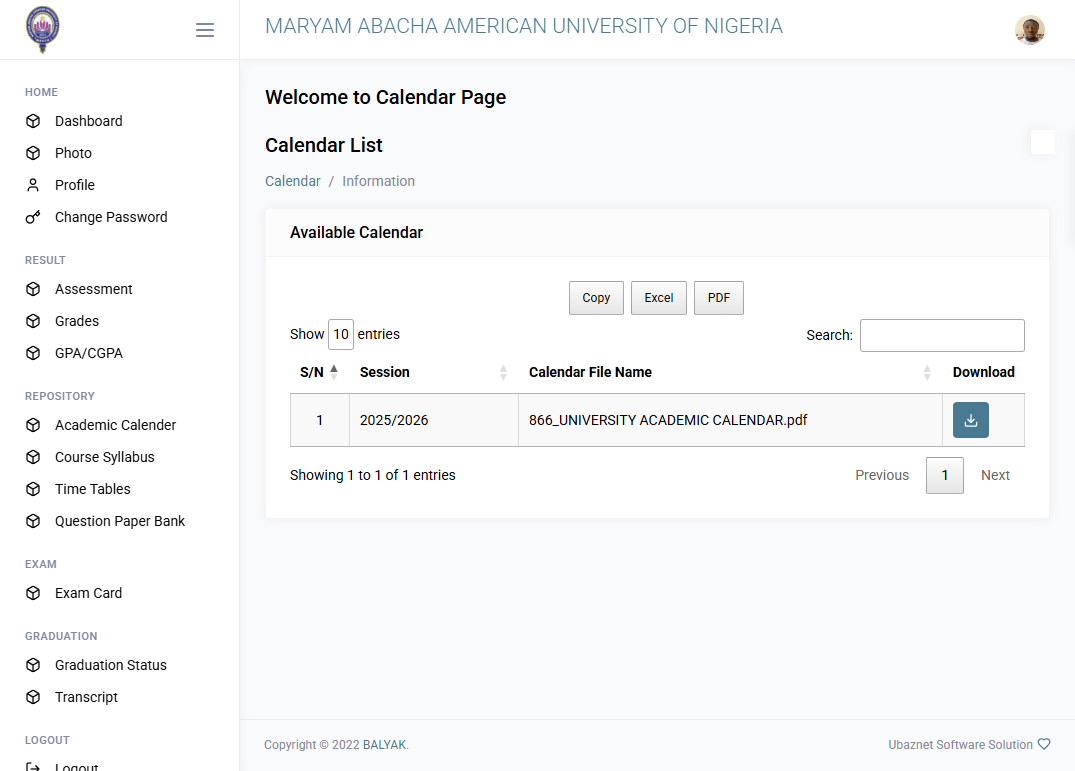The image size is (1075, 771).
Task: Copy the calendar table data
Action: pyautogui.click(x=596, y=298)
